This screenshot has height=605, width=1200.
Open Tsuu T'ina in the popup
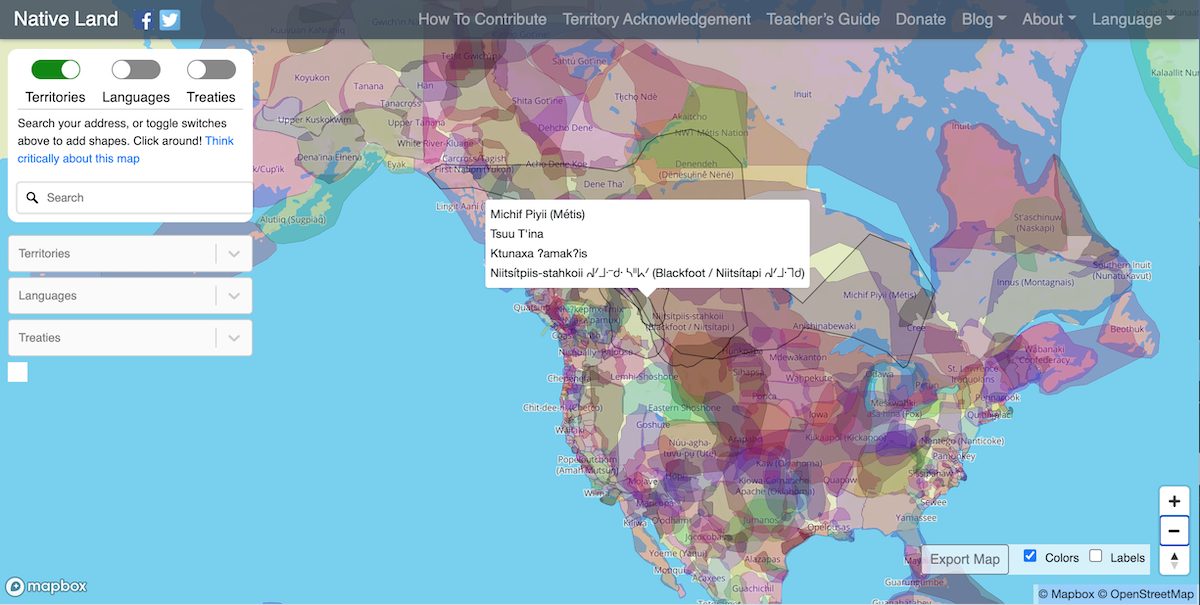point(517,234)
